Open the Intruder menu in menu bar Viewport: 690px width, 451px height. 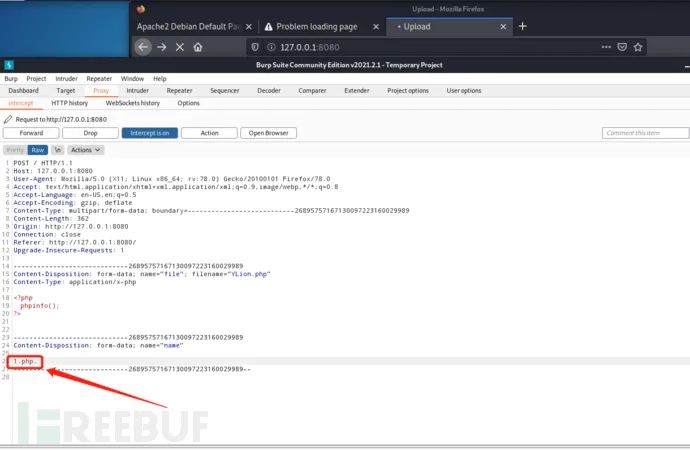[x=66, y=79]
